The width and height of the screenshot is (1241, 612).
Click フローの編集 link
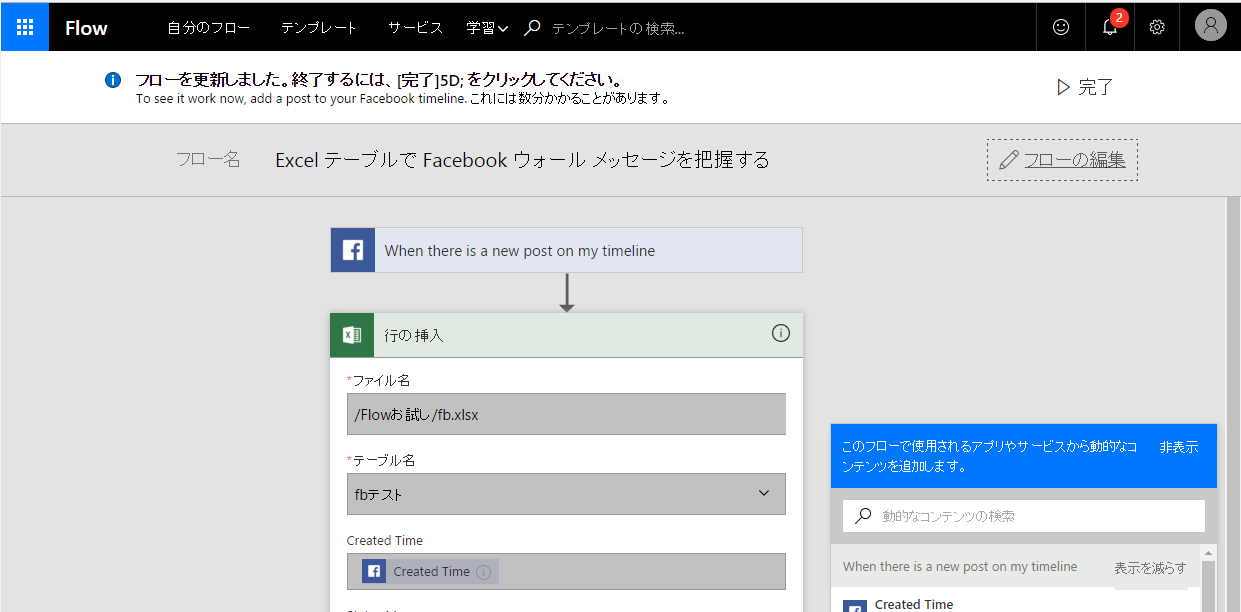pos(1074,159)
